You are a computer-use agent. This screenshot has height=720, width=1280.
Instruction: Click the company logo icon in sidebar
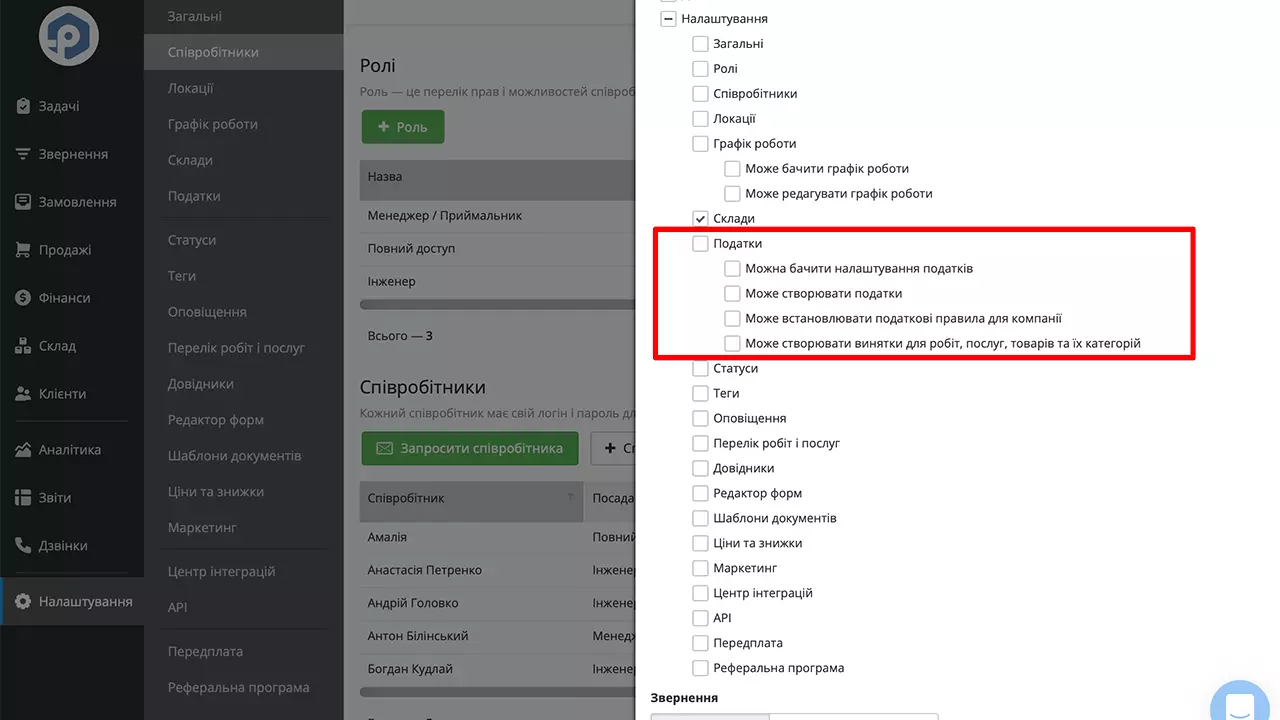(x=69, y=36)
